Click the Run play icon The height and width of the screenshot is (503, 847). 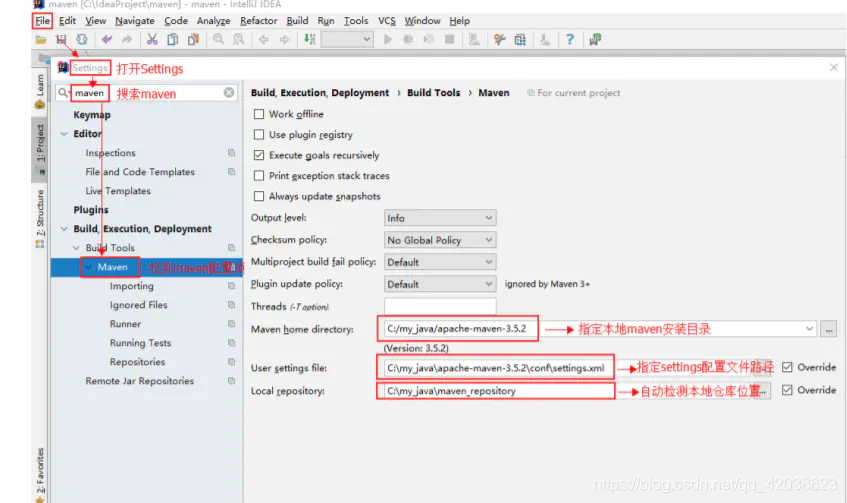388,39
